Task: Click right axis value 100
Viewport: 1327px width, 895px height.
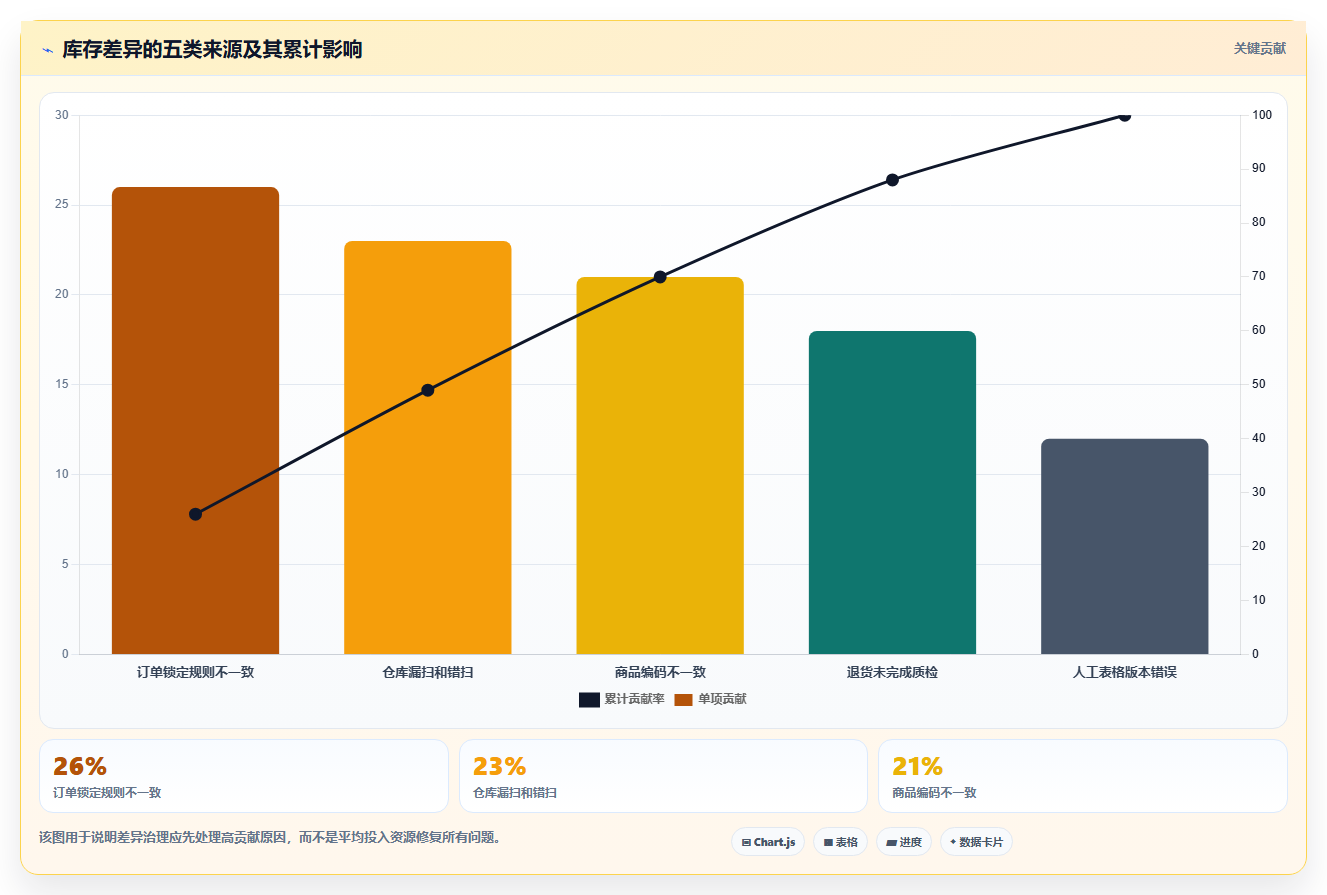Action: 1262,115
